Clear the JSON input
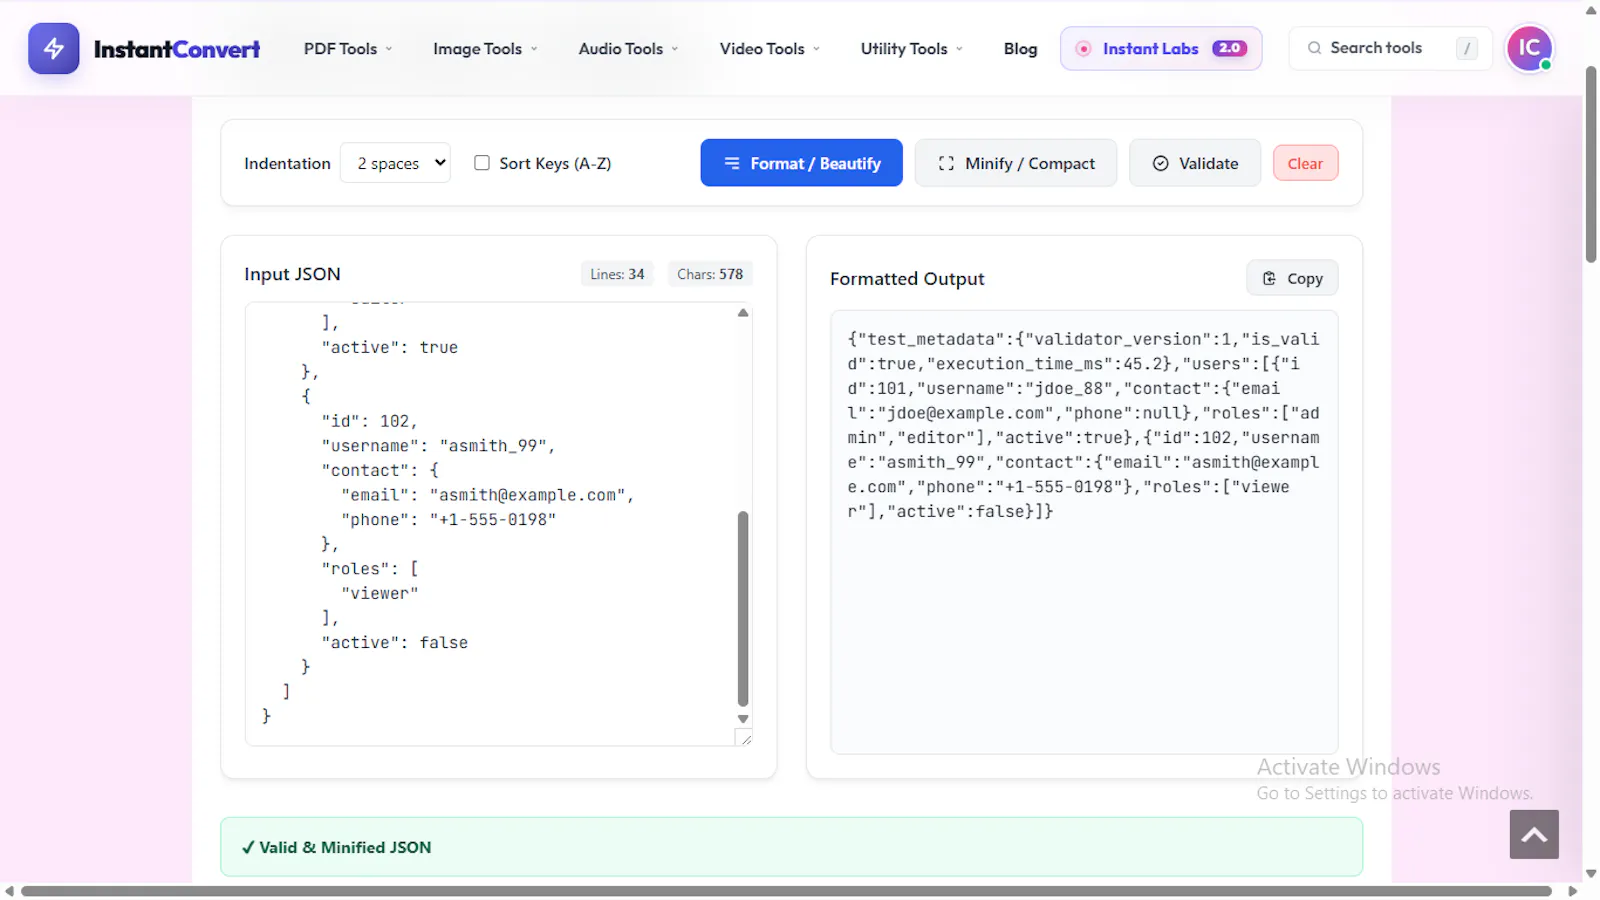Image resolution: width=1600 pixels, height=900 pixels. pos(1305,163)
